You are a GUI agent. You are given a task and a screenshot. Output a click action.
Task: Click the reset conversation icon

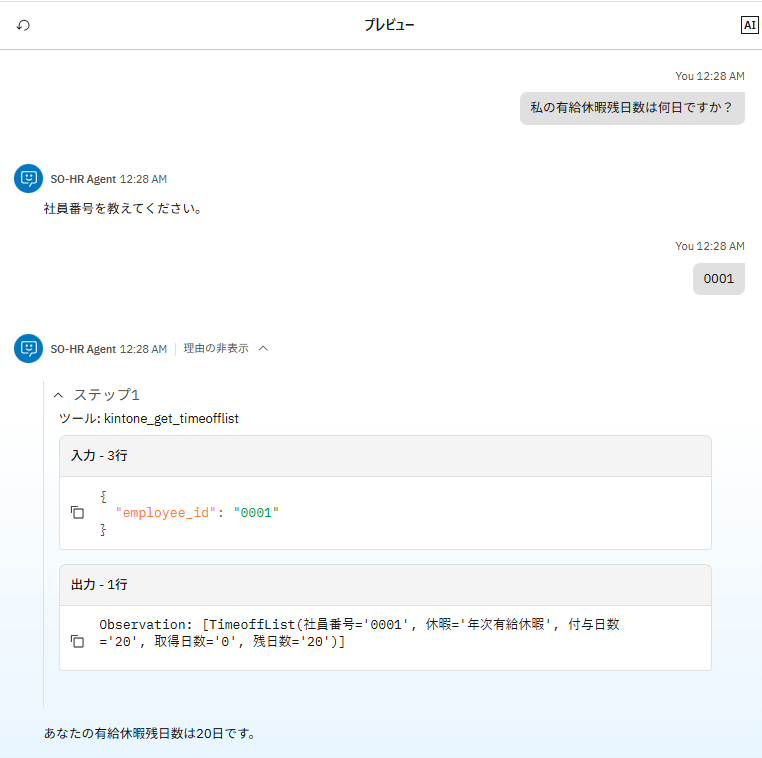[x=23, y=25]
